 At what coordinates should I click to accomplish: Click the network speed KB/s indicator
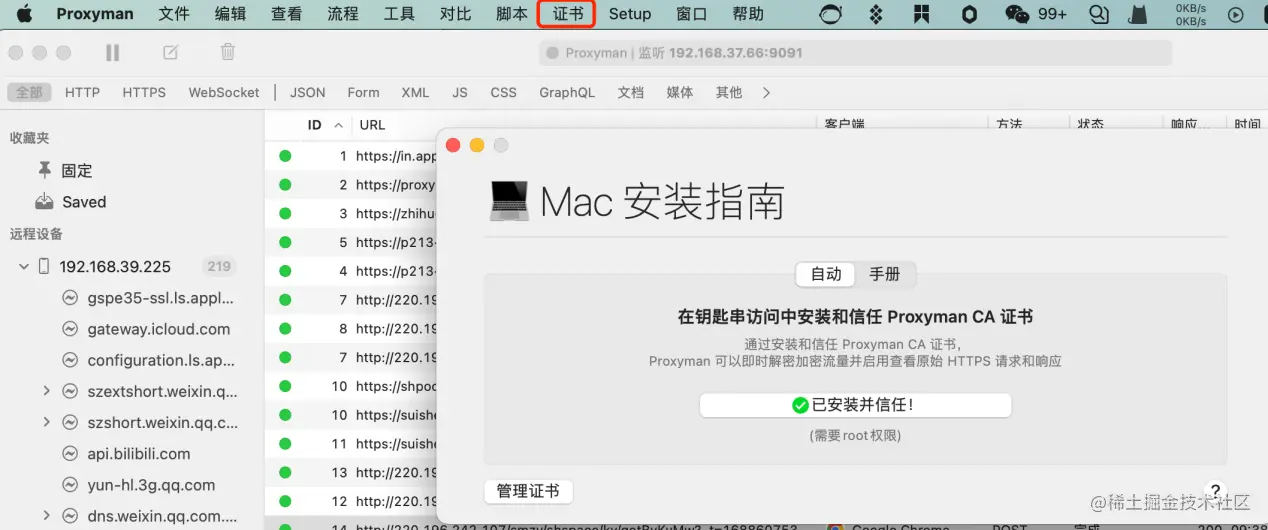tap(1190, 14)
